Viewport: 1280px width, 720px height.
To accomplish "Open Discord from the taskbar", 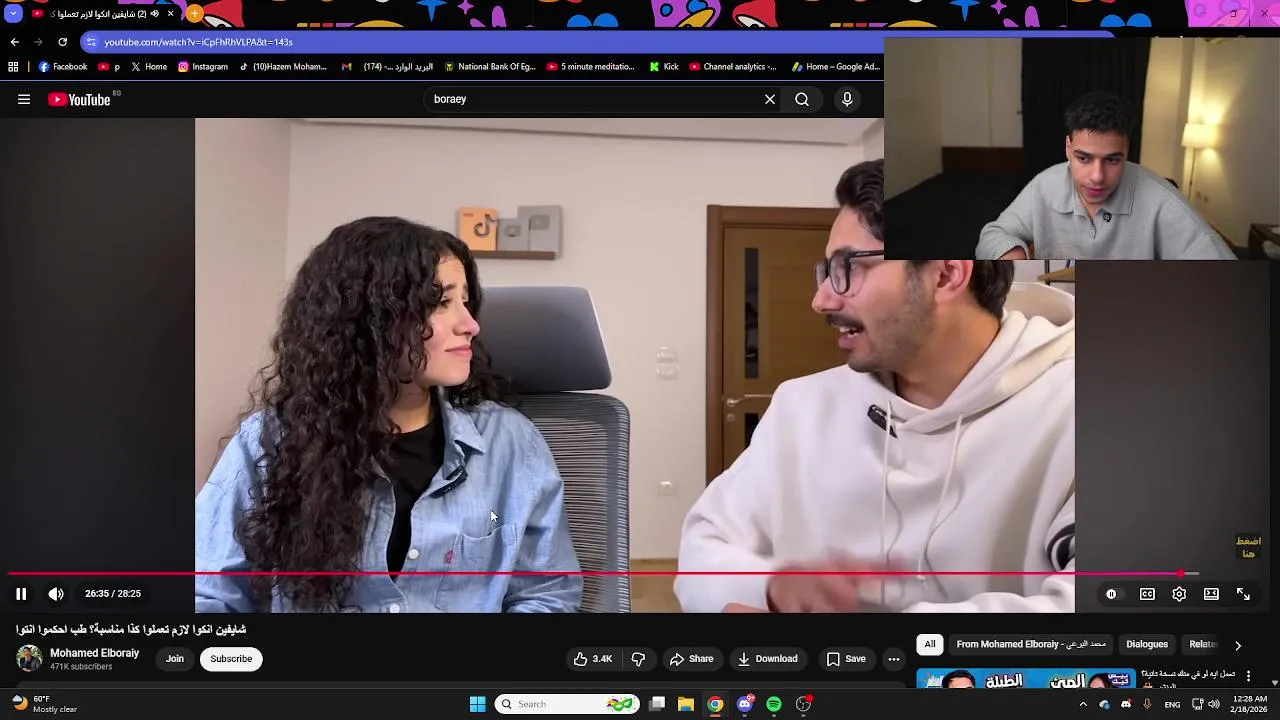I will [x=744, y=704].
